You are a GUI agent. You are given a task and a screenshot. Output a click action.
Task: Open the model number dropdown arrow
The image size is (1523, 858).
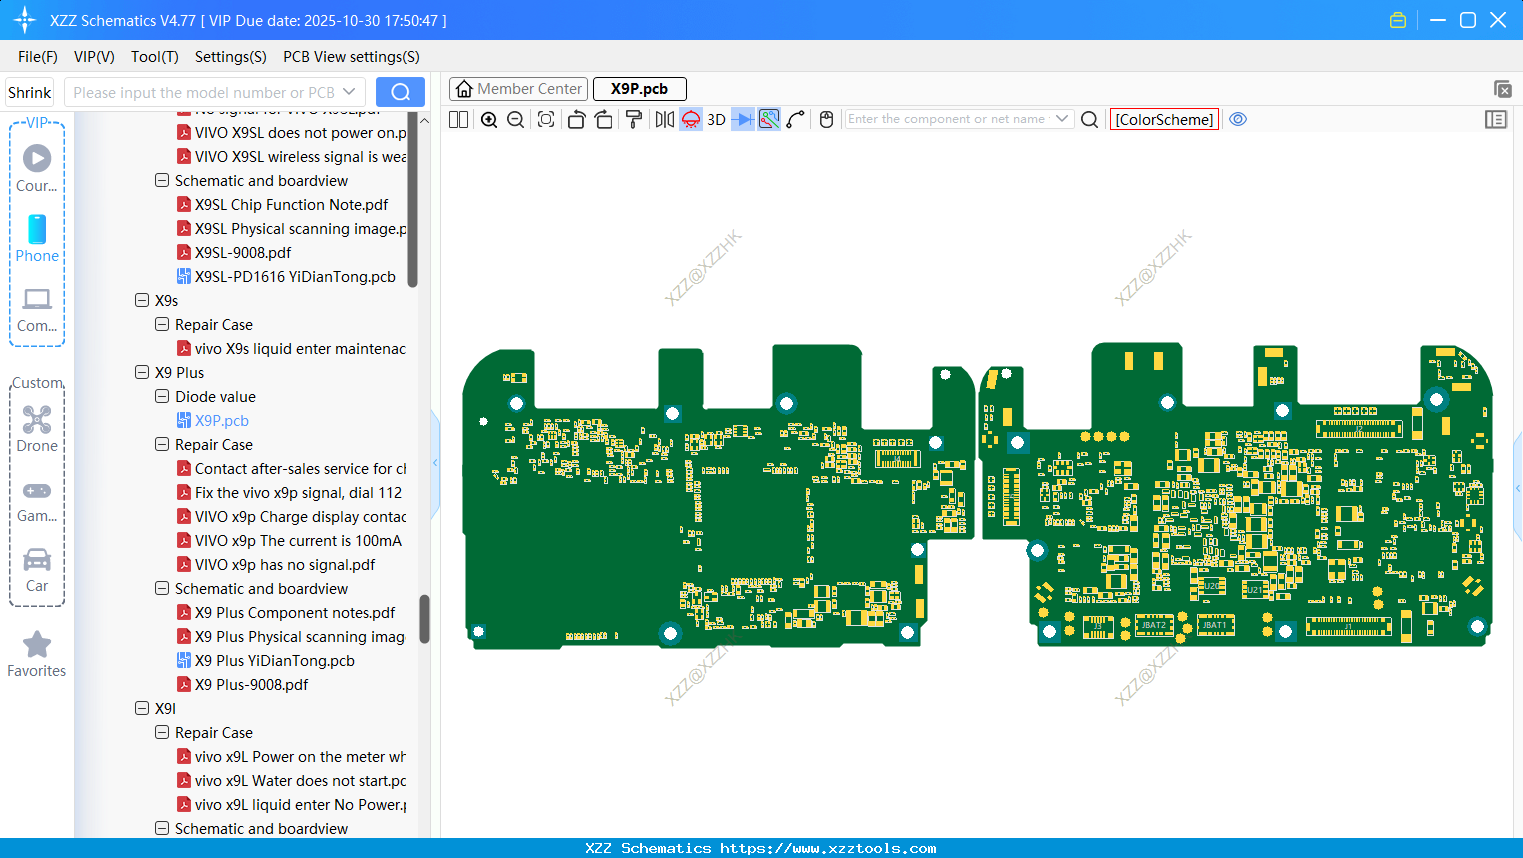click(349, 92)
